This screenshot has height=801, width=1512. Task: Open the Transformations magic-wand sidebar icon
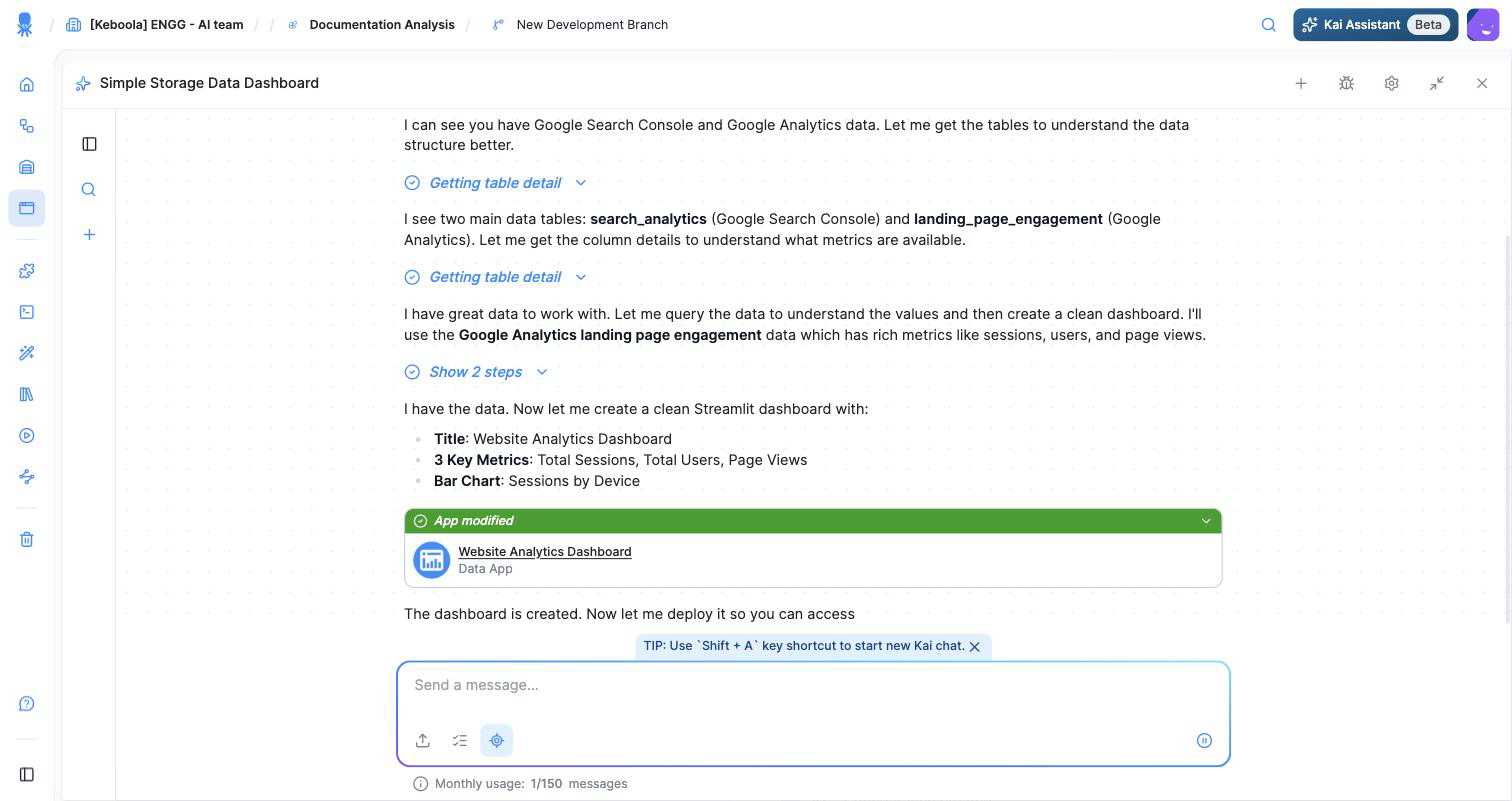point(27,353)
